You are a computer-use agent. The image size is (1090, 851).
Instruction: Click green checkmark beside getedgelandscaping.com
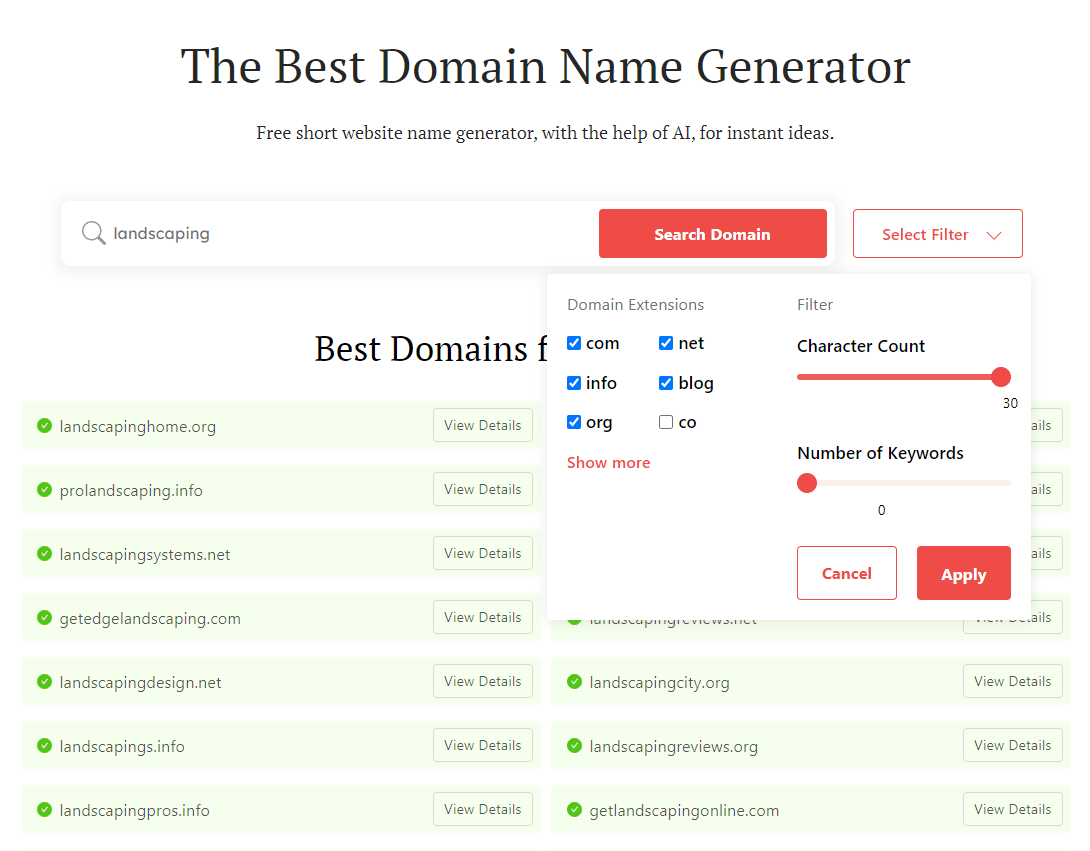tap(44, 618)
